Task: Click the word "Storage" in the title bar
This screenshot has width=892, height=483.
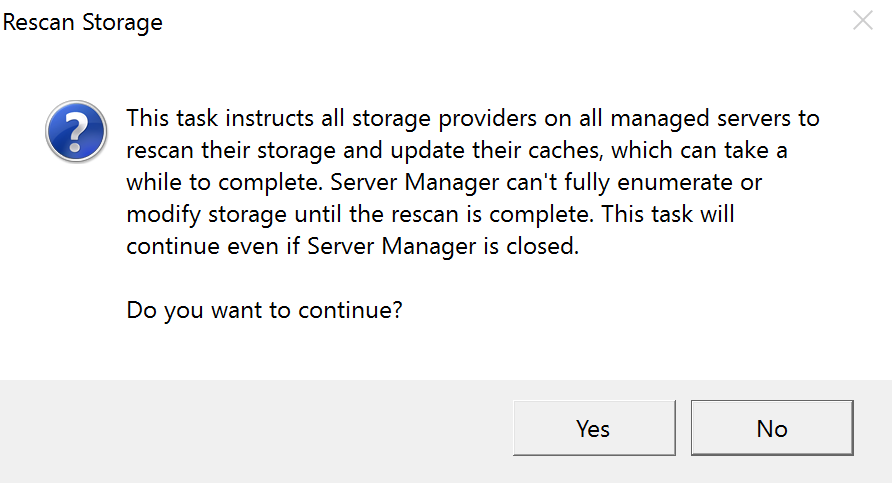Action: pyautogui.click(x=122, y=22)
